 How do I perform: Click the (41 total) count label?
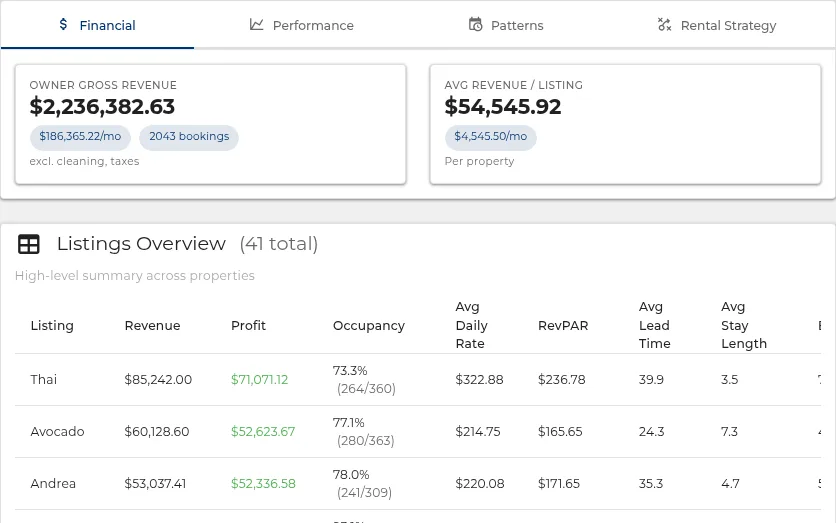click(x=279, y=244)
